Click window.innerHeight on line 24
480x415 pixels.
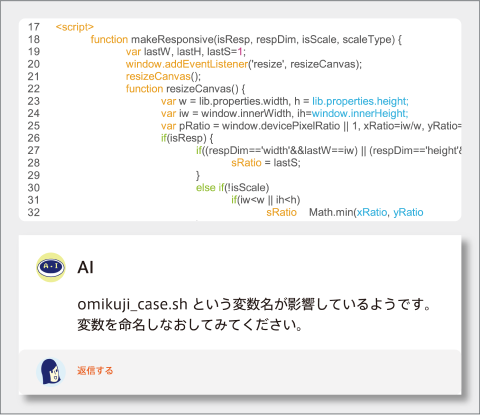[360, 113]
